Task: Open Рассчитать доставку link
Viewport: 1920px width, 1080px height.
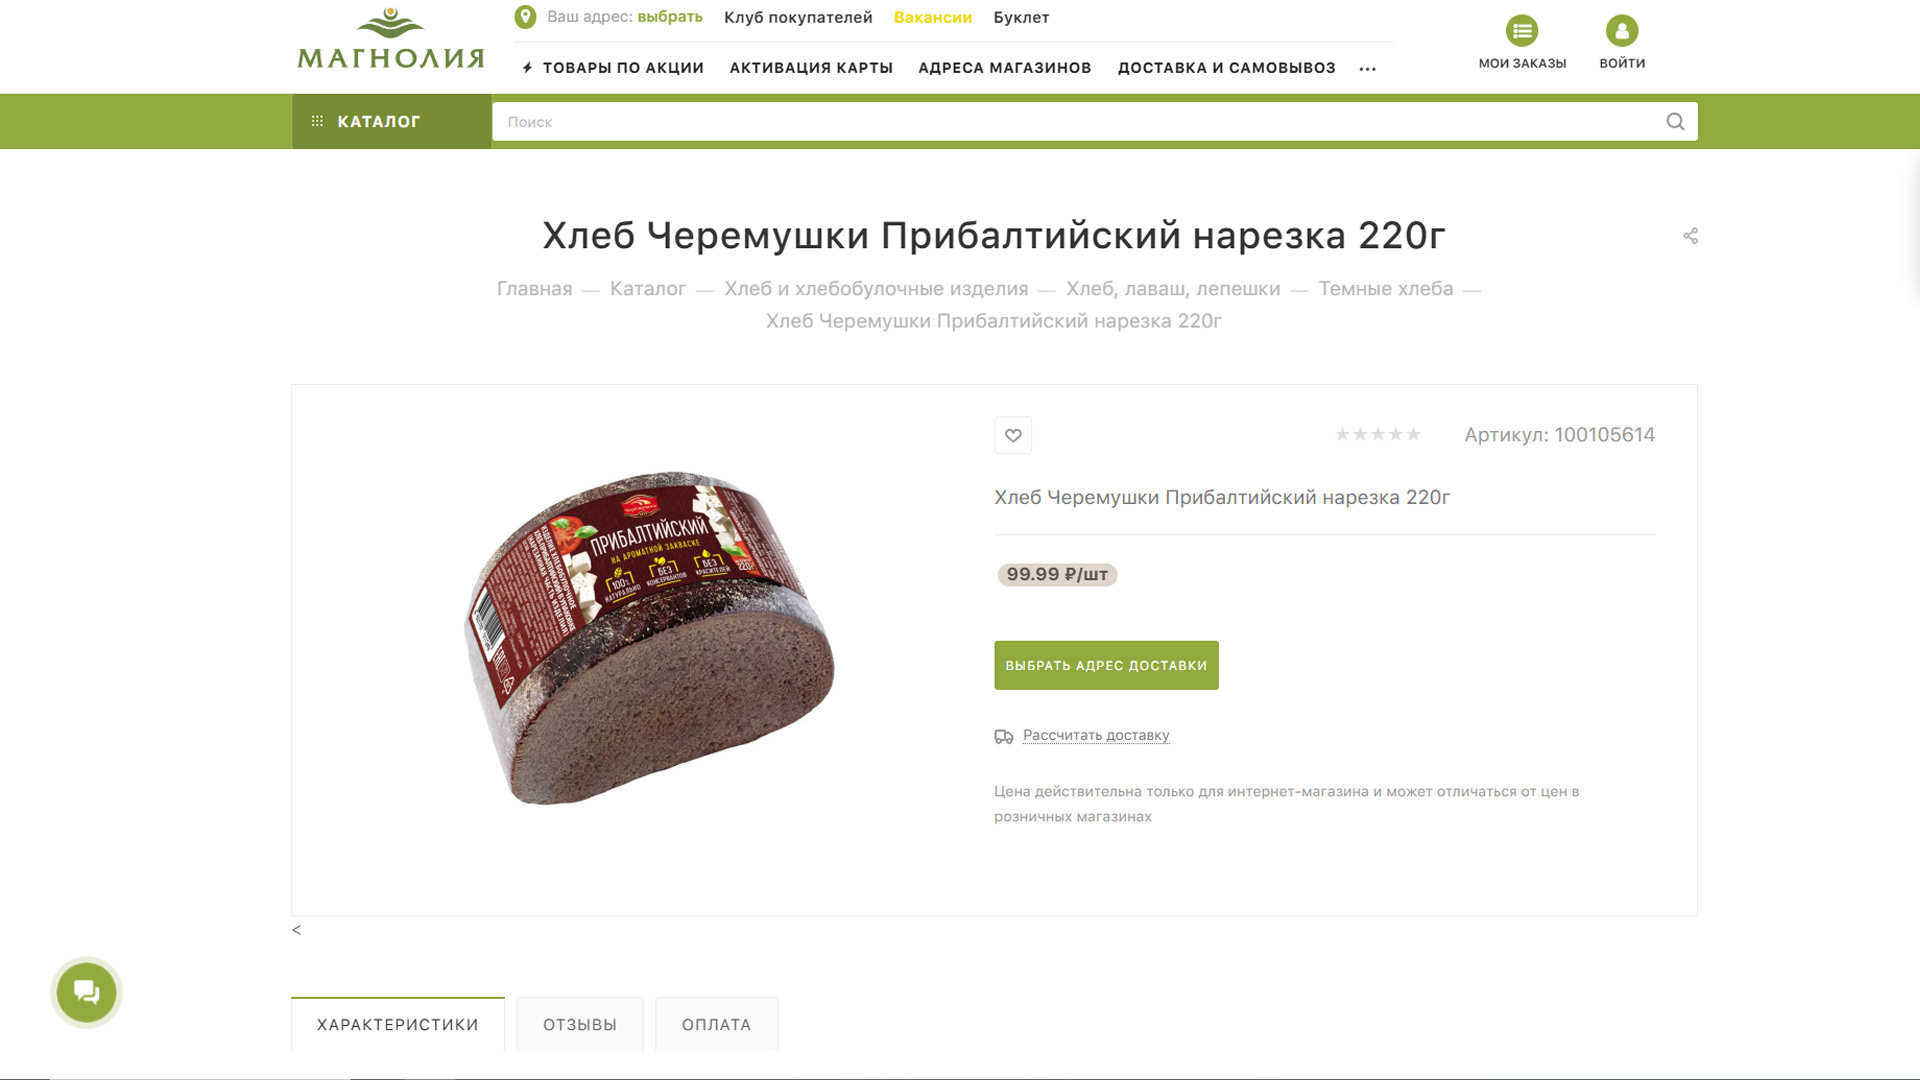Action: pyautogui.click(x=1096, y=735)
